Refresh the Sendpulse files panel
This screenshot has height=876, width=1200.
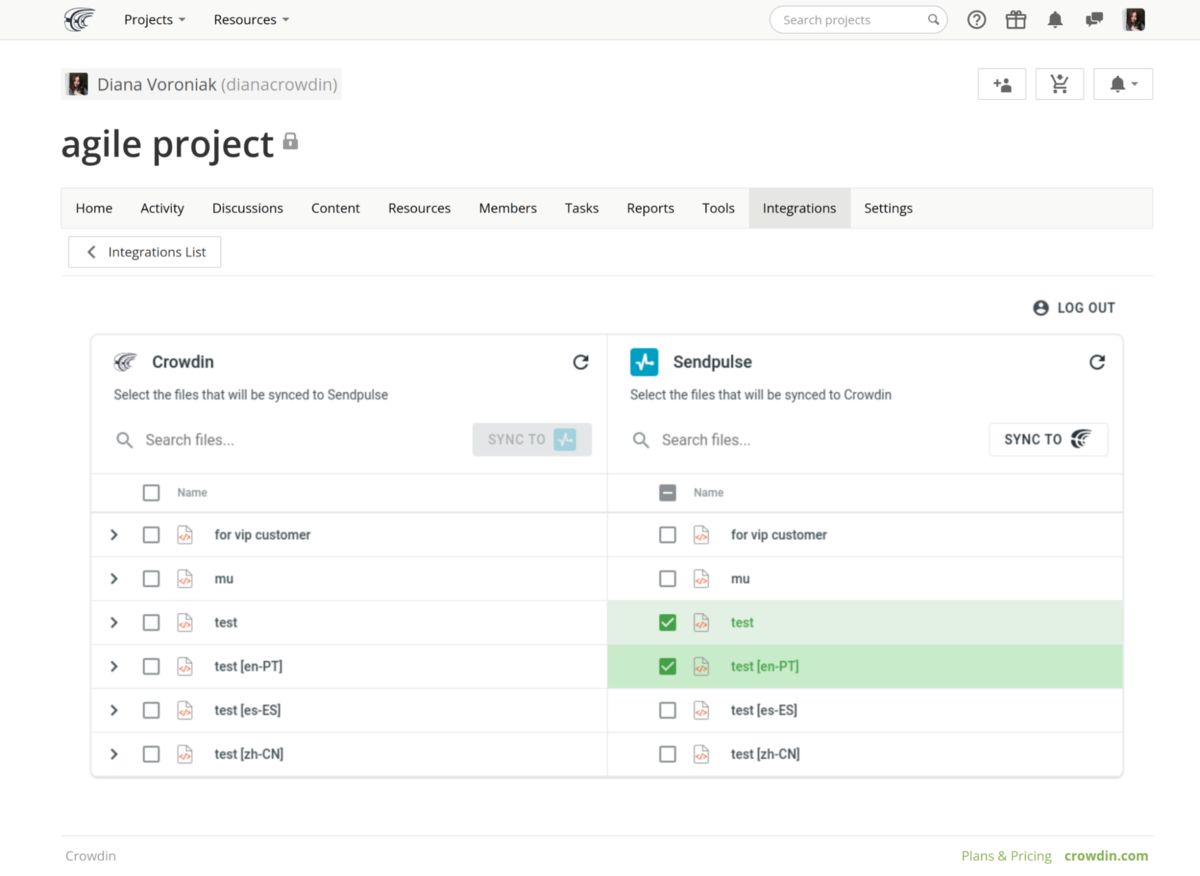1097,362
